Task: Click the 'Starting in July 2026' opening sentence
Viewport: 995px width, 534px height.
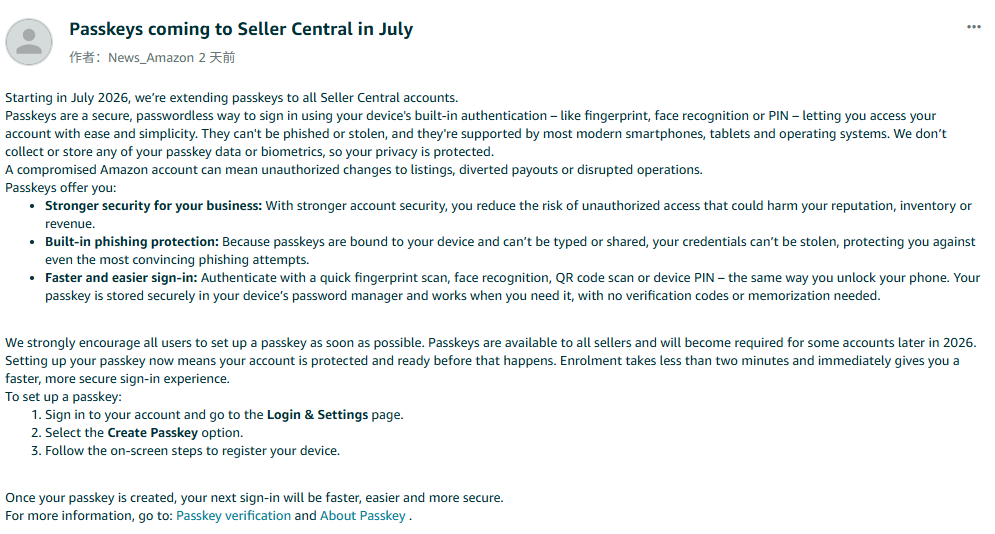Action: [x=232, y=98]
